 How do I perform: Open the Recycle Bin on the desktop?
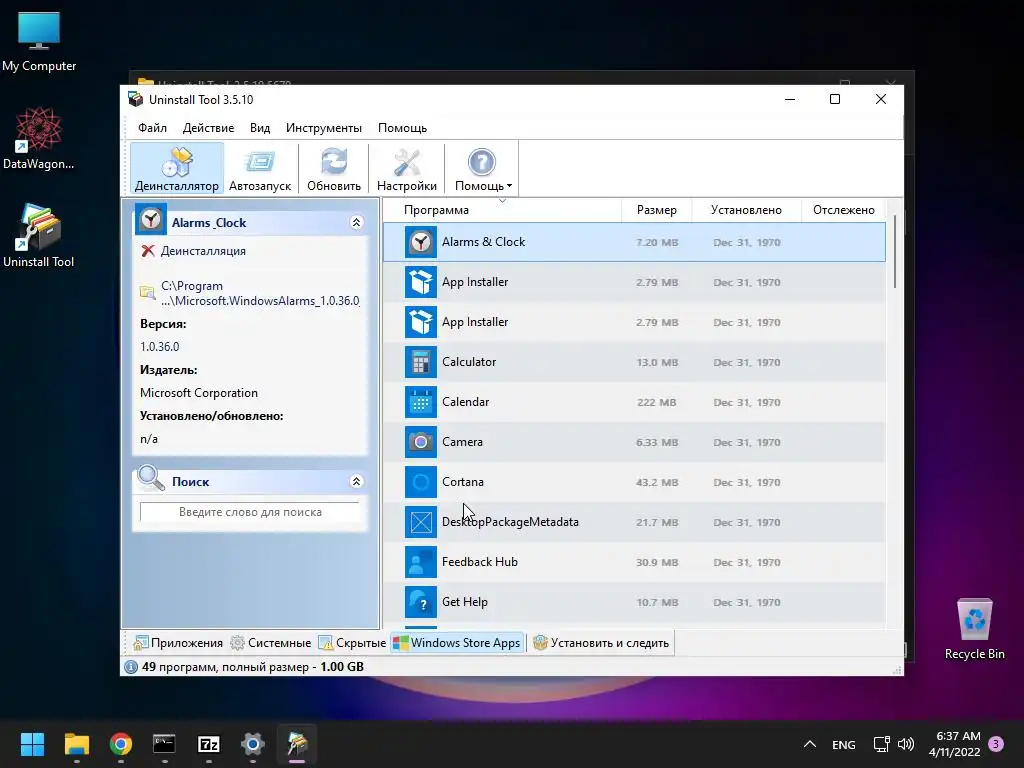(x=974, y=630)
